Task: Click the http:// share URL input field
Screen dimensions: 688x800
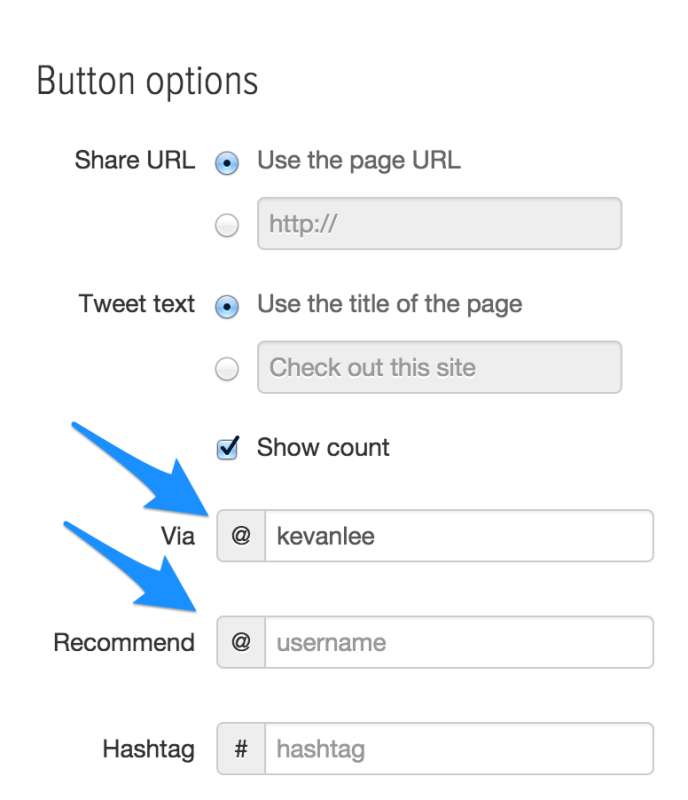Action: [x=439, y=223]
